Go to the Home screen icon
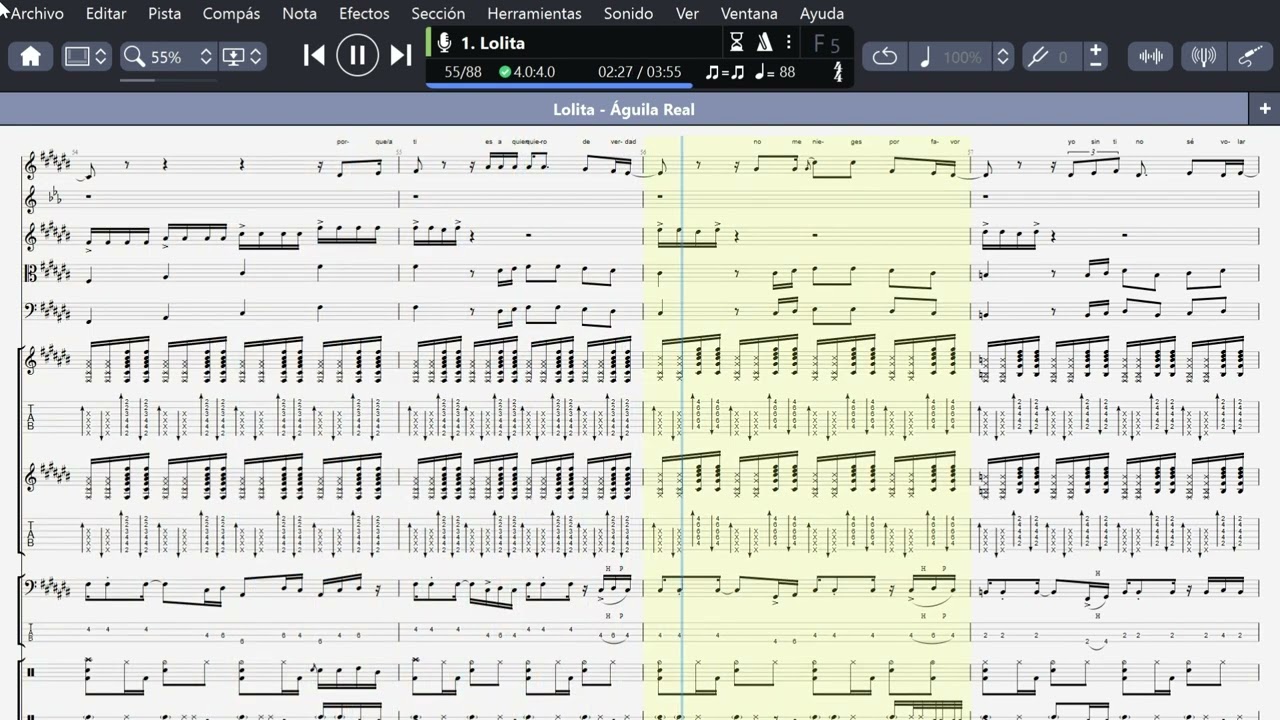Image resolution: width=1280 pixels, height=720 pixels. (x=30, y=57)
